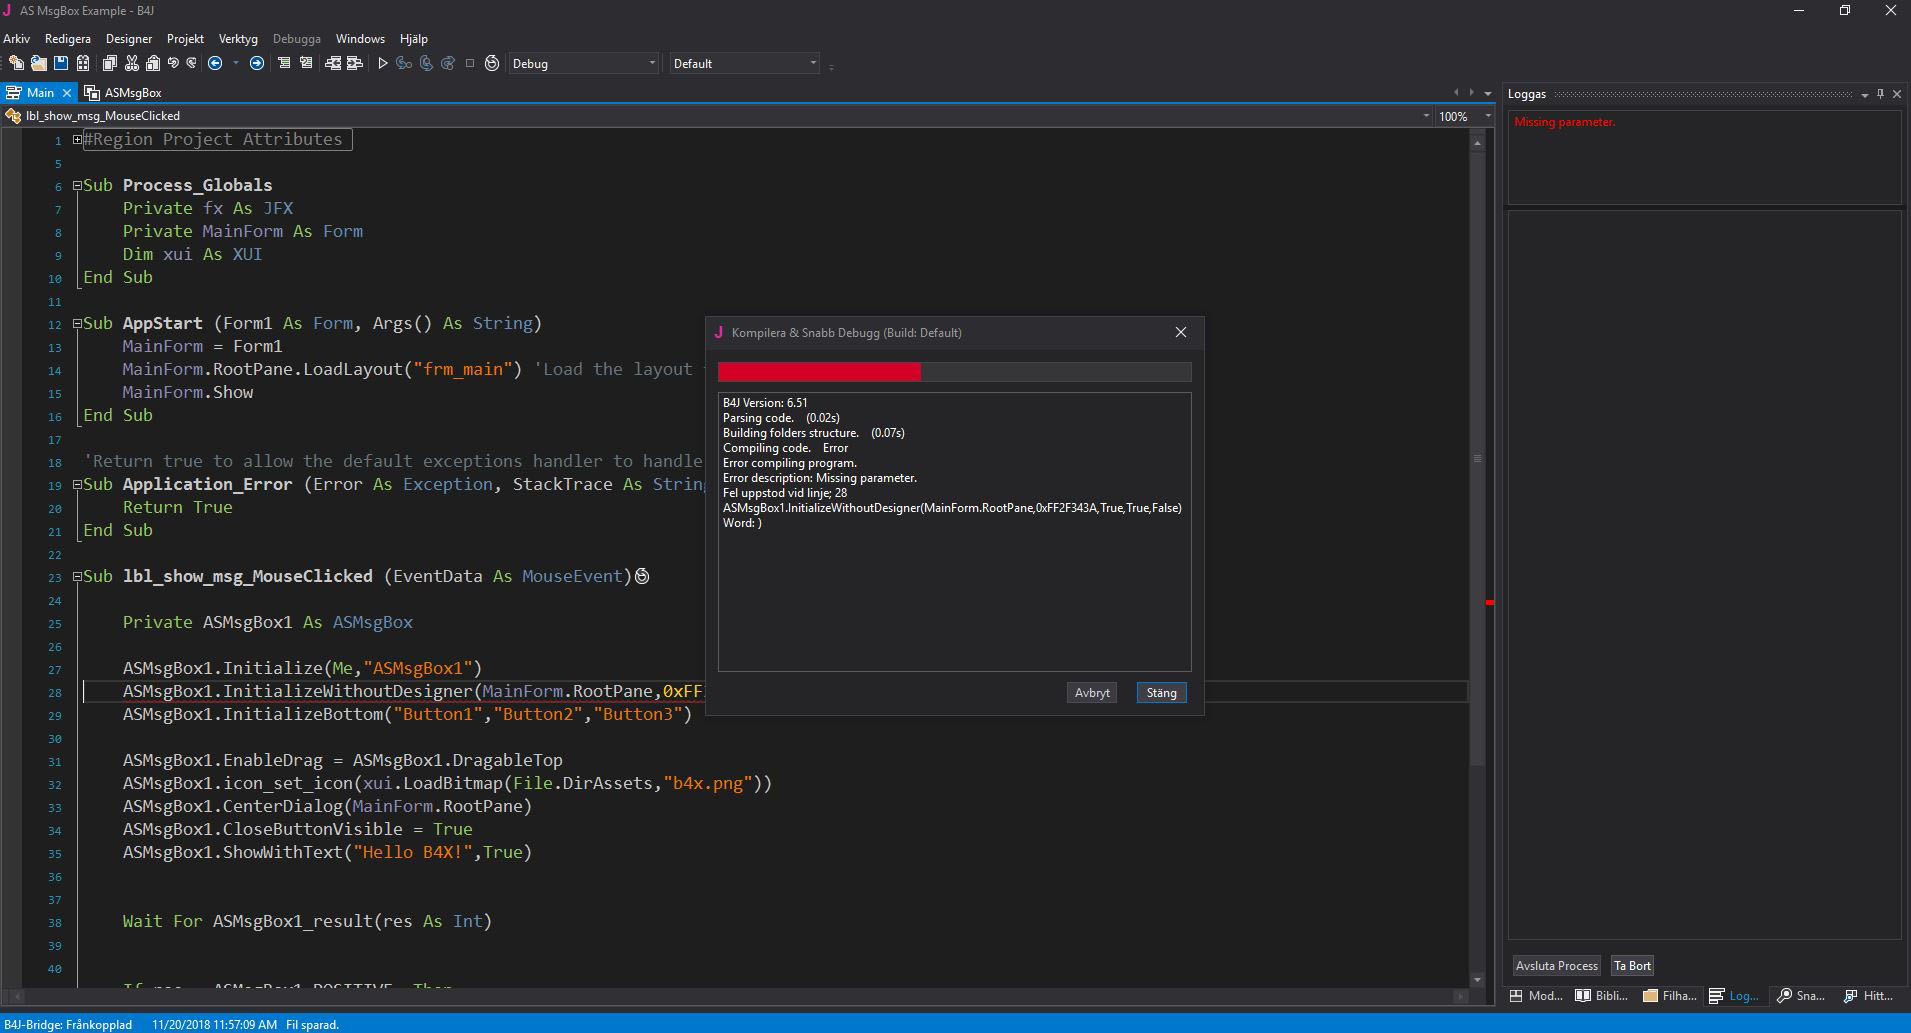The image size is (1911, 1033).
Task: Open the 100% zoom dropdown
Action: pyautogui.click(x=1487, y=117)
